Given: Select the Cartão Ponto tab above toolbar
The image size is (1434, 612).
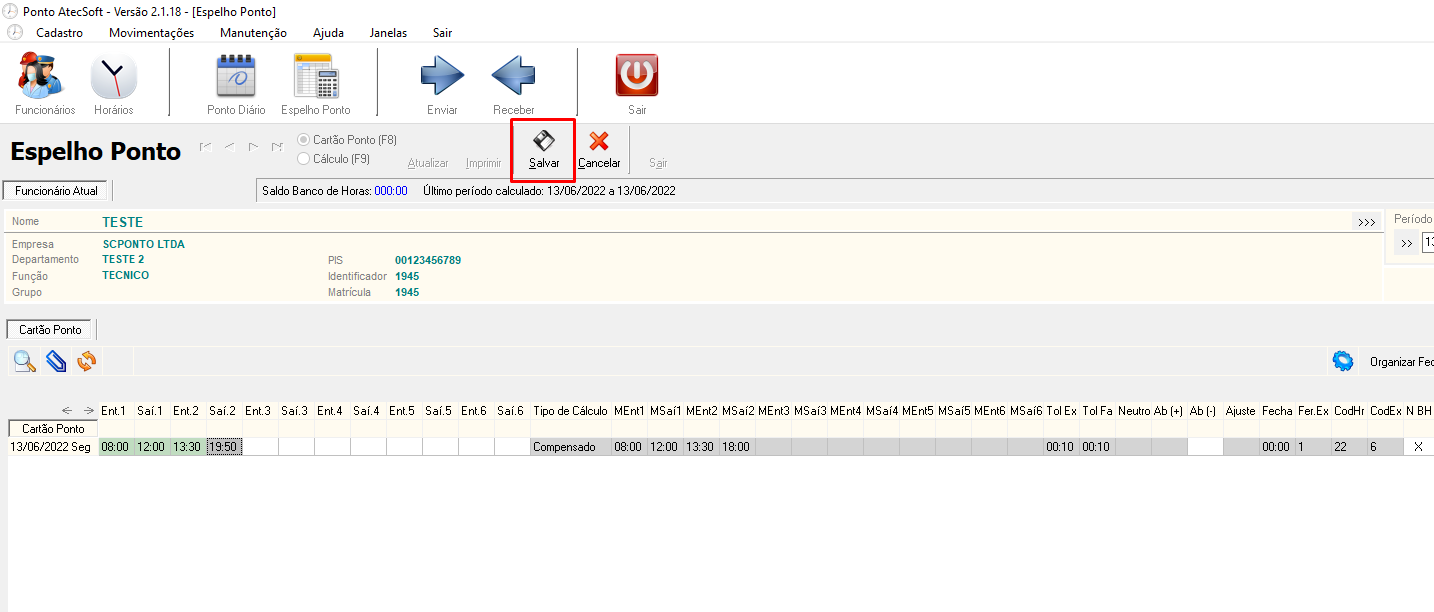Looking at the screenshot, I should pyautogui.click(x=50, y=329).
